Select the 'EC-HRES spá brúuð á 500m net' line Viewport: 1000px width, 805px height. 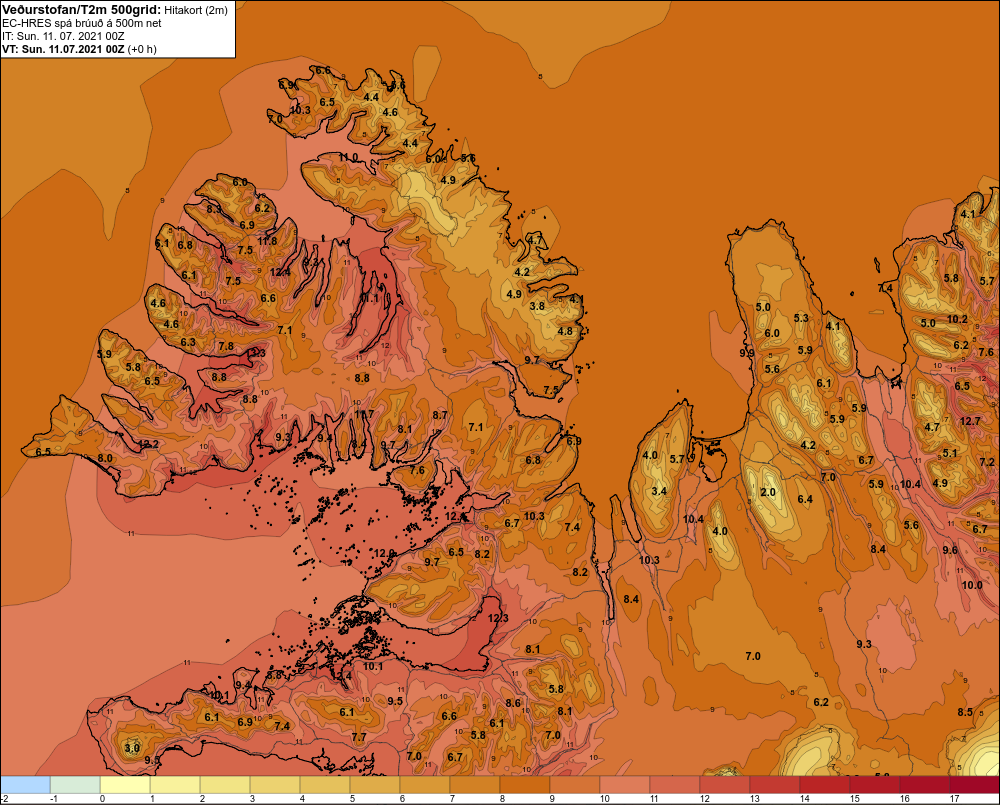[x=82, y=23]
